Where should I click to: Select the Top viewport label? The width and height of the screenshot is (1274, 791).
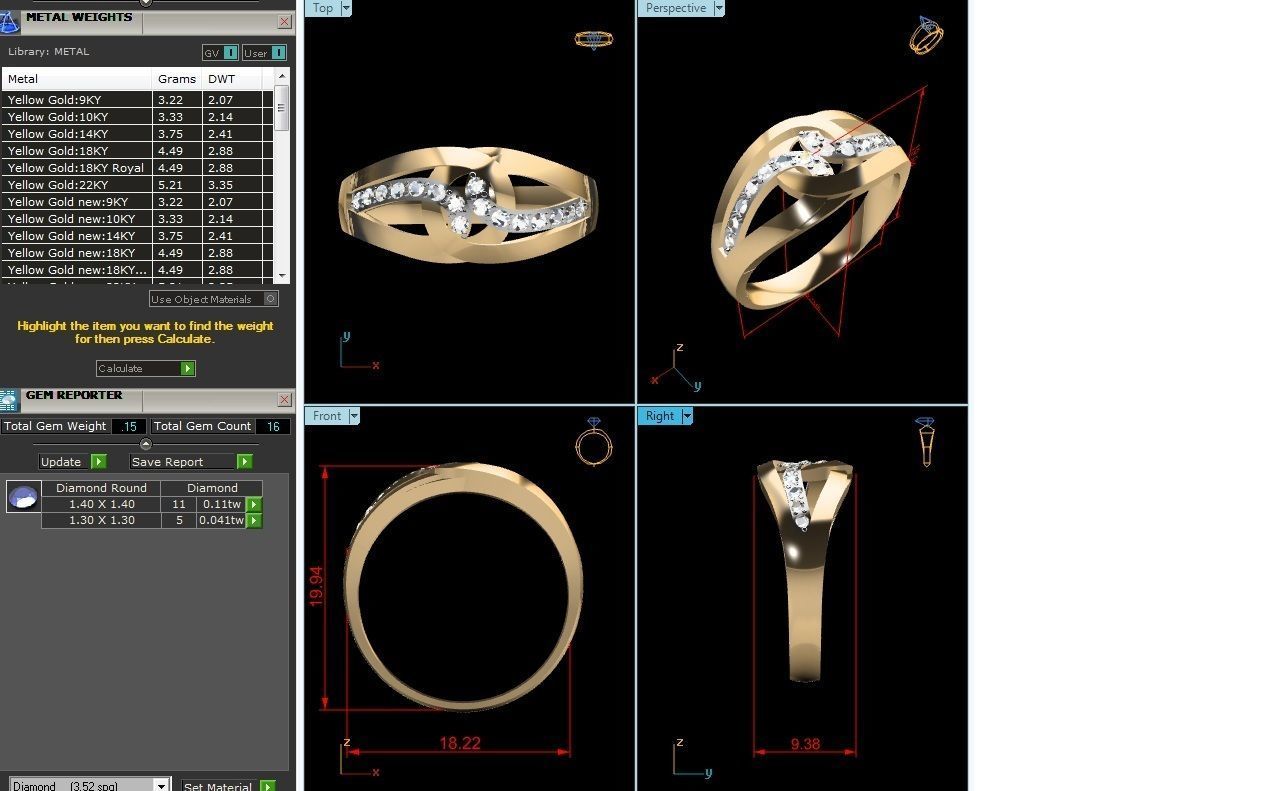point(323,8)
